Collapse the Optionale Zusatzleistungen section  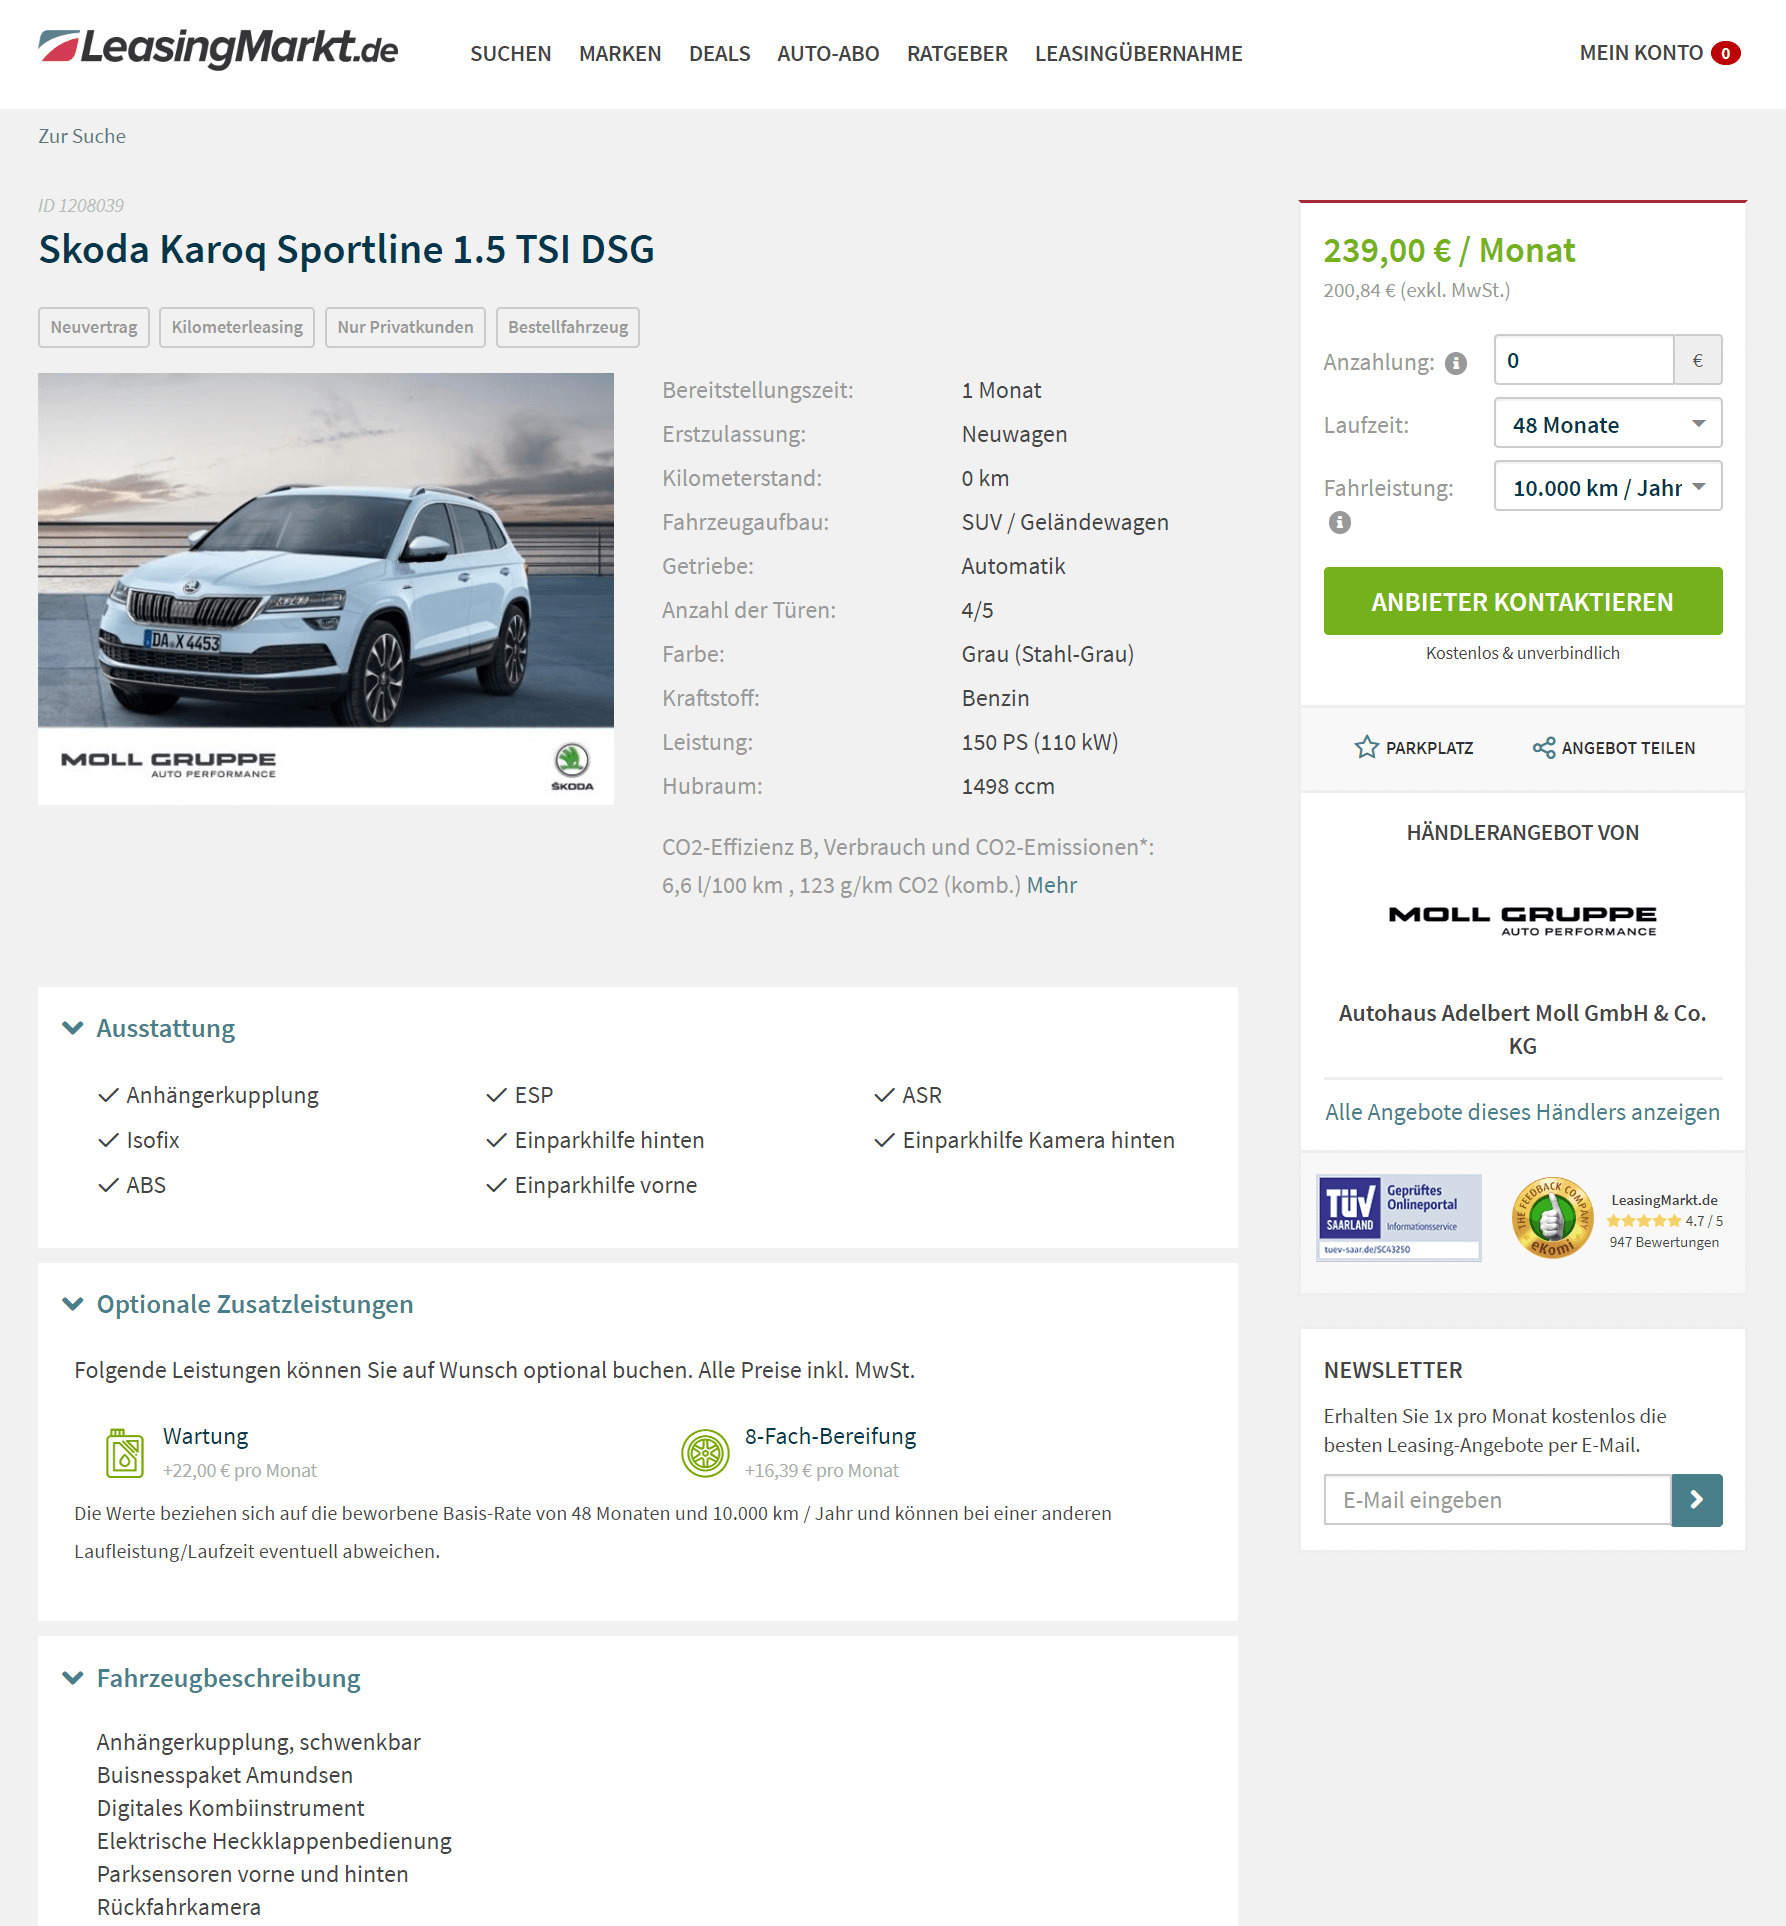pos(73,1304)
